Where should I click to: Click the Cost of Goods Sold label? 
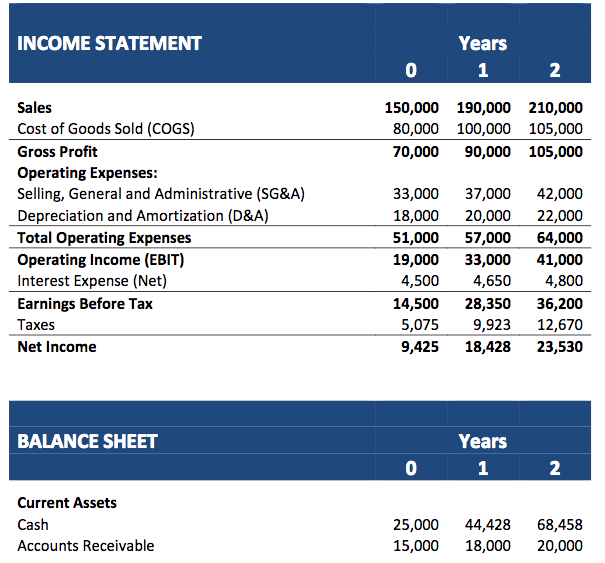106,129
